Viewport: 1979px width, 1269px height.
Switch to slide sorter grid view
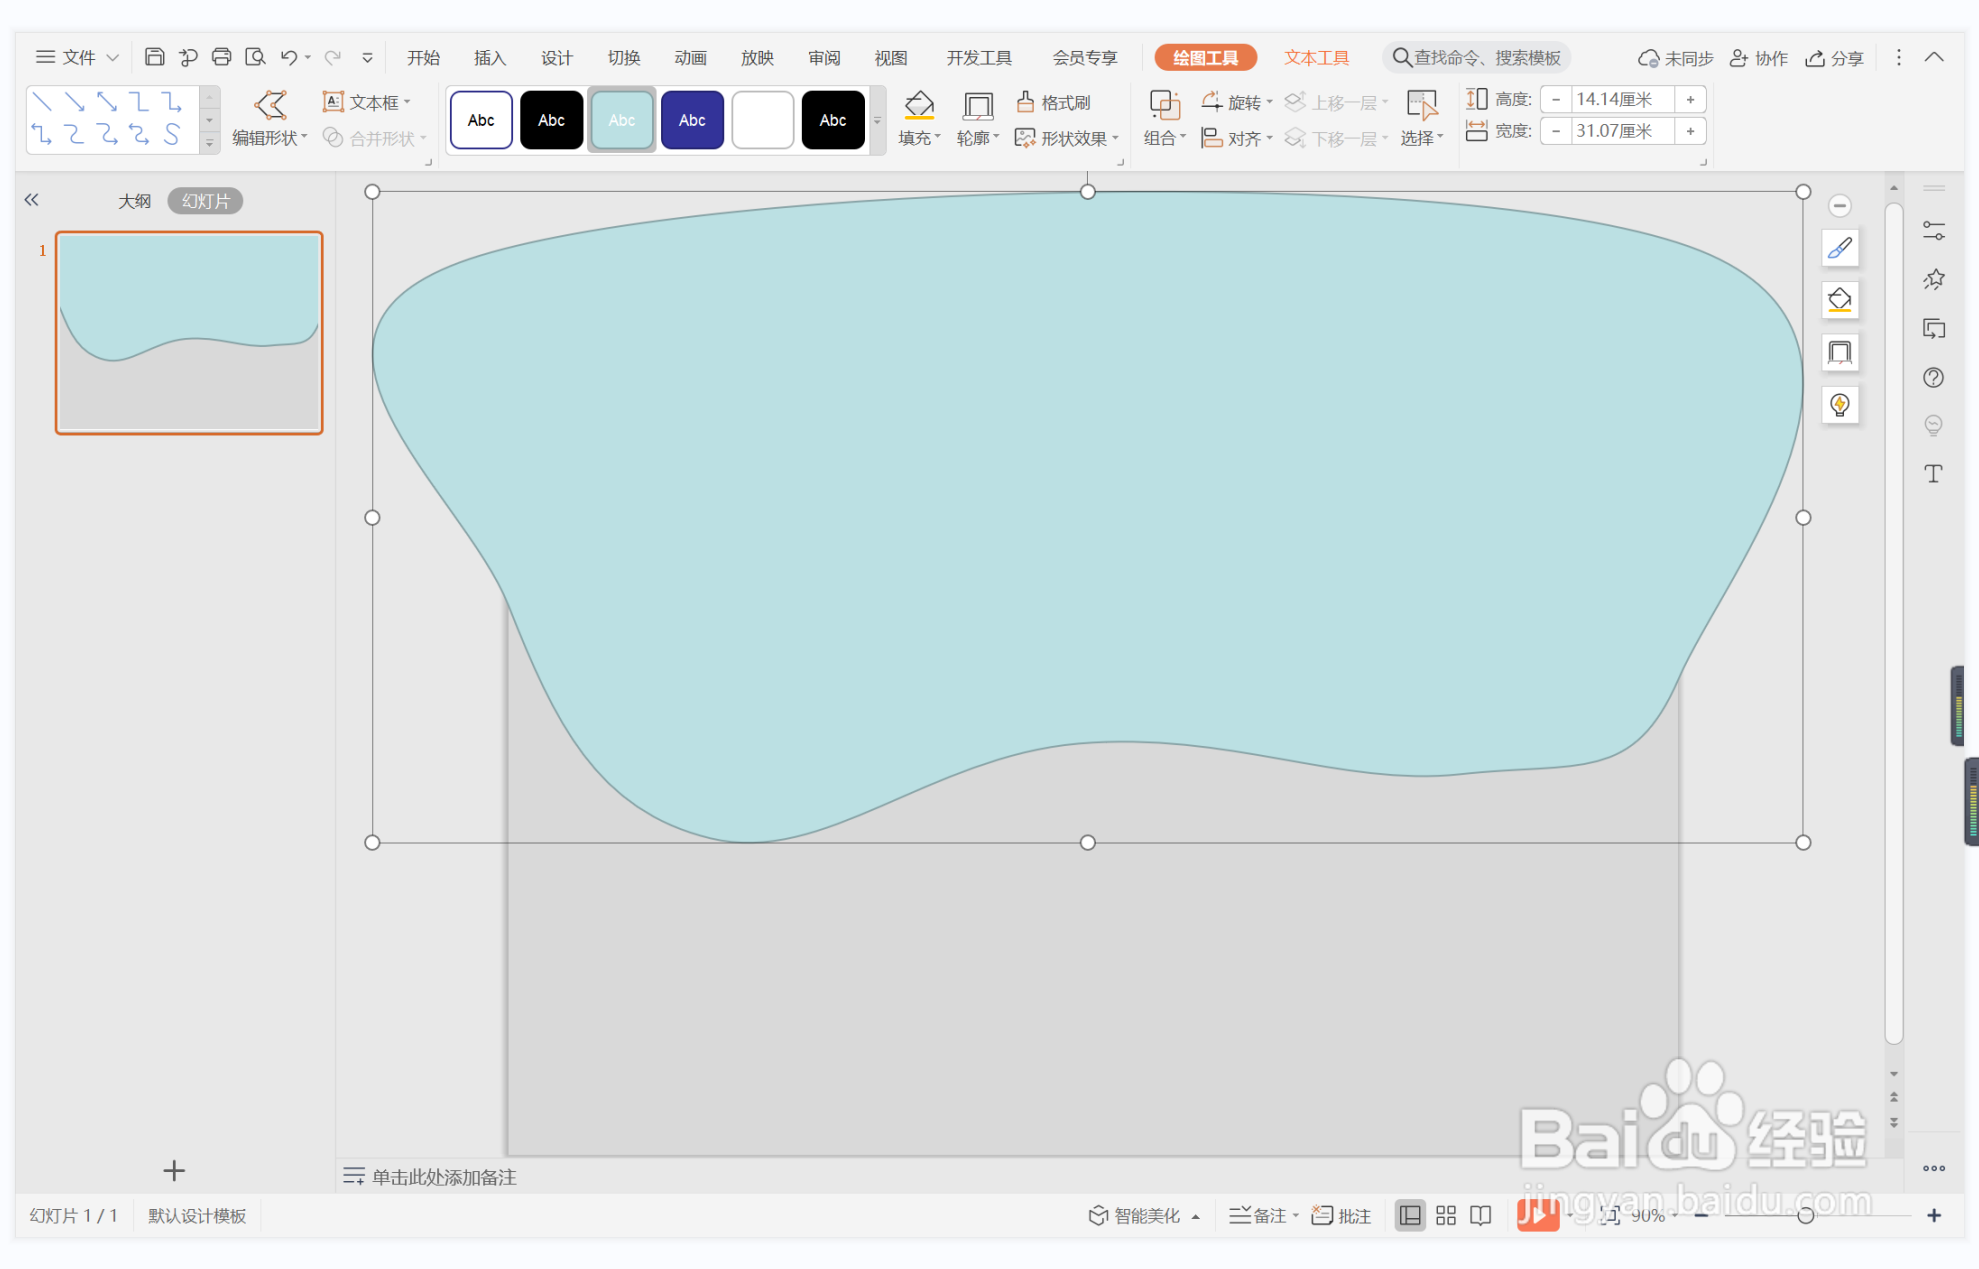1446,1215
